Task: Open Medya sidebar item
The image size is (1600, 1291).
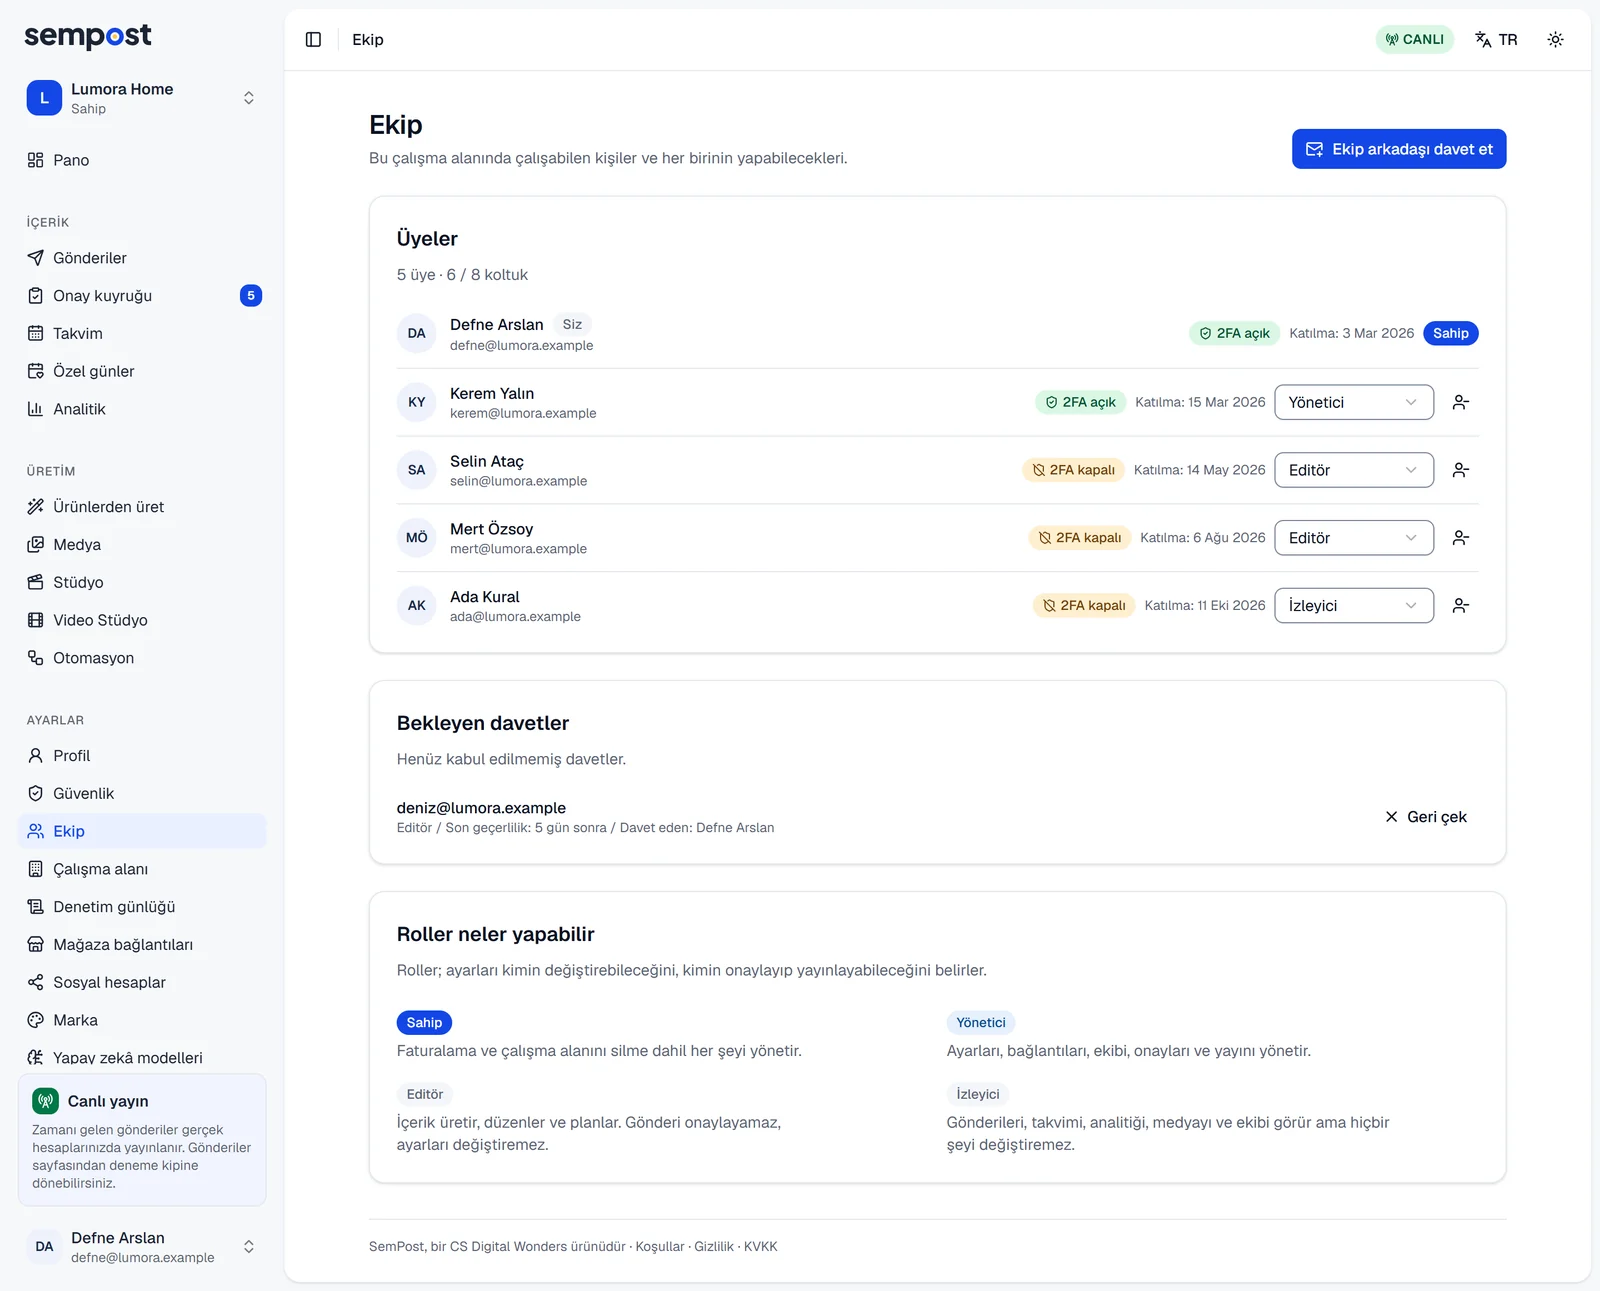Action: (x=142, y=545)
